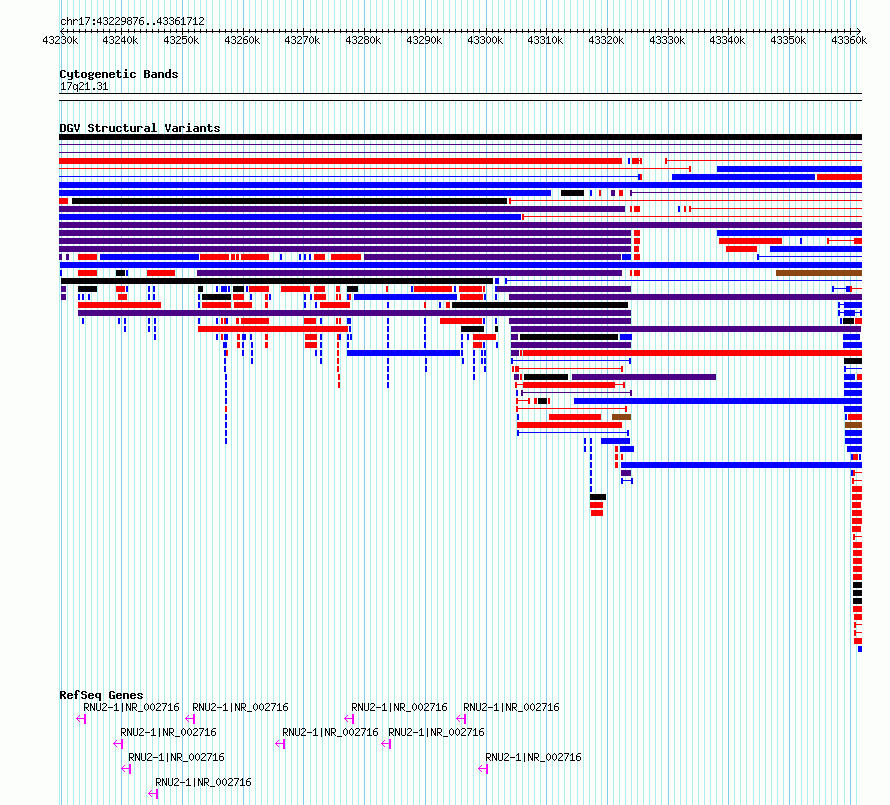Image resolution: width=890 pixels, height=805 pixels.
Task: Select the long brown DGV variant bar
Action: click(818, 273)
